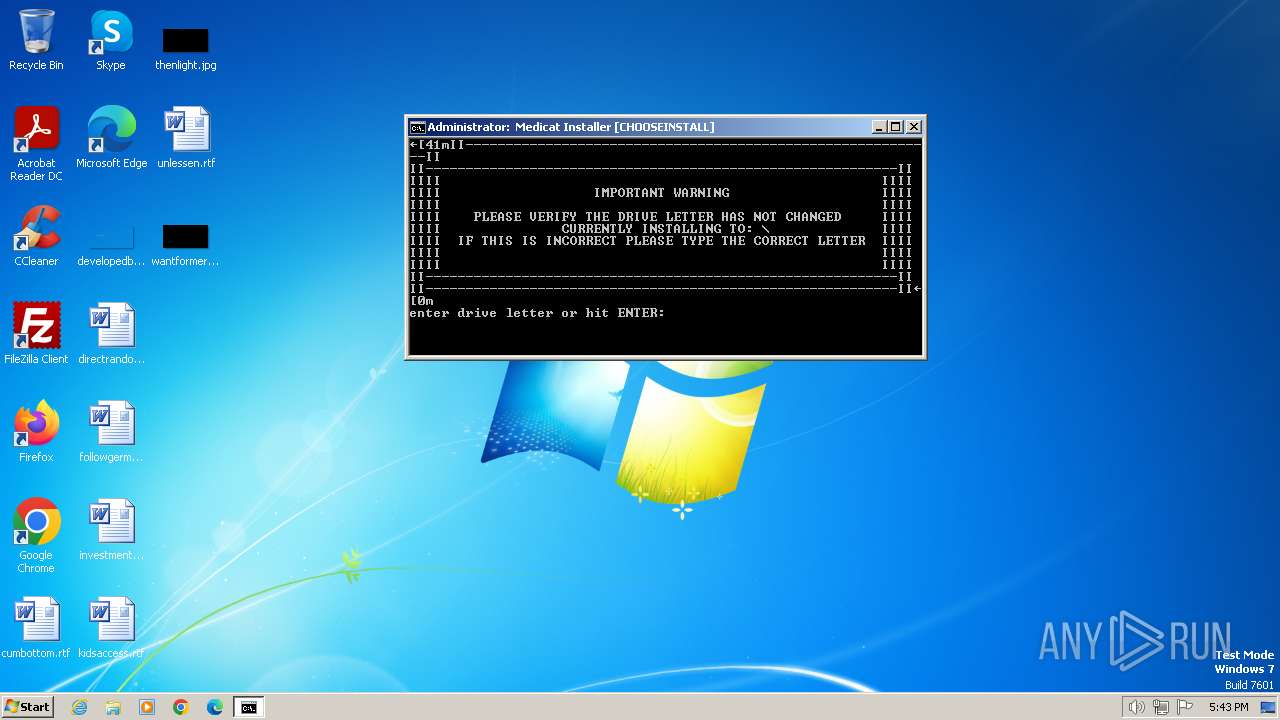Select the wantformer desktop file

[185, 244]
